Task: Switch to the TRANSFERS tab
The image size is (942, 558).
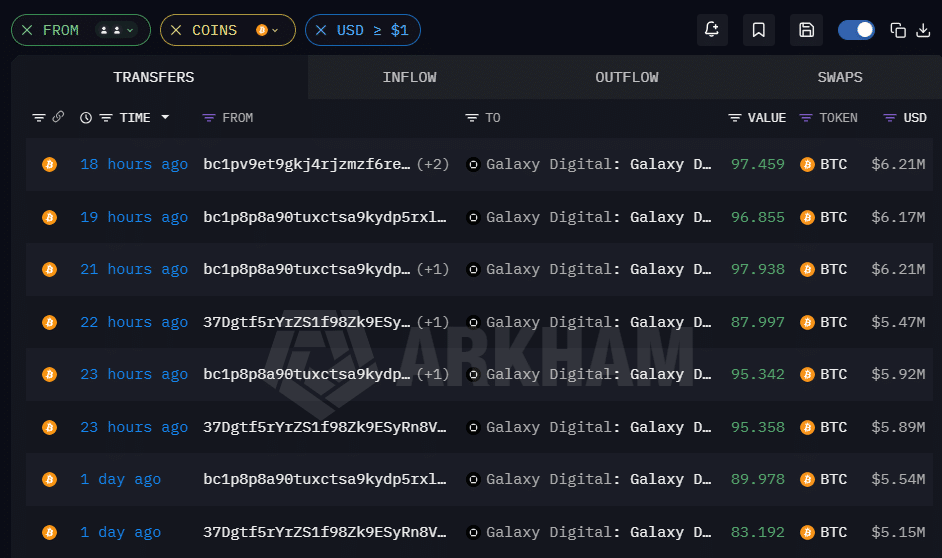Action: click(x=154, y=77)
